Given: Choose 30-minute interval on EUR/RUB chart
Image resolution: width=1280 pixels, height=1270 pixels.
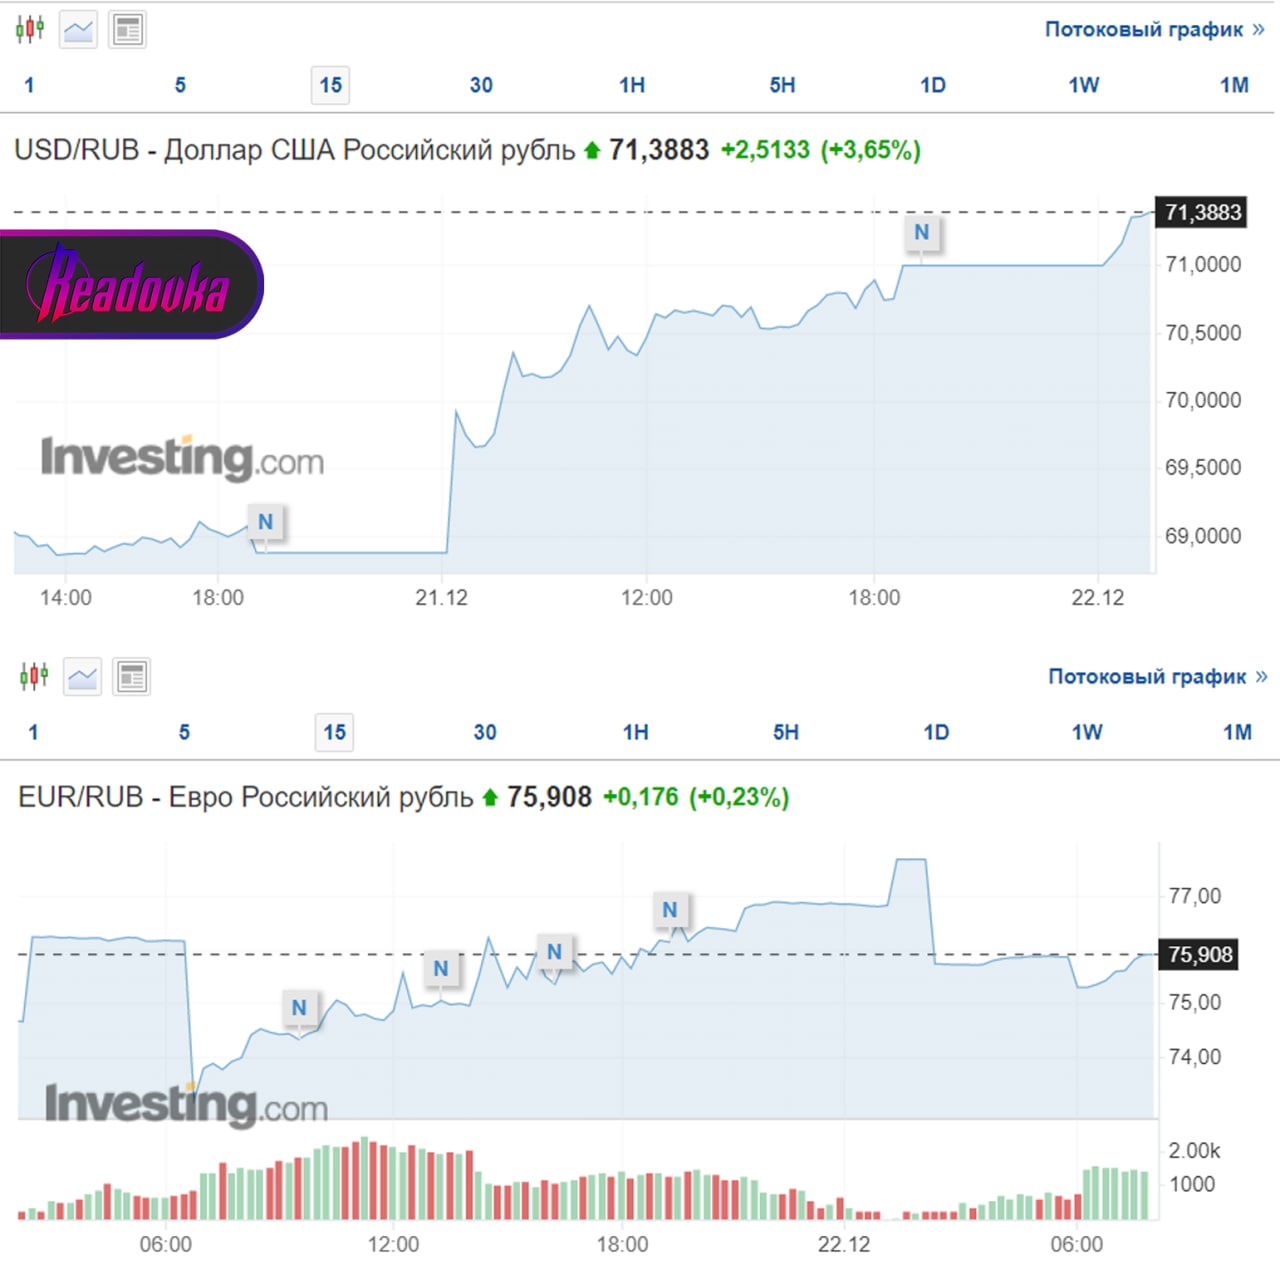Looking at the screenshot, I should 485,732.
